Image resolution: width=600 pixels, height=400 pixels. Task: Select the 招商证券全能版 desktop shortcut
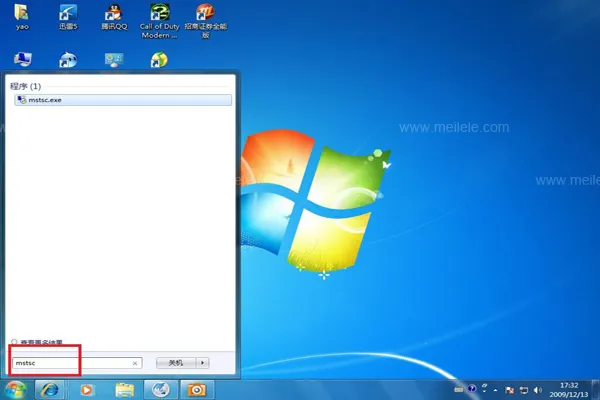point(205,21)
